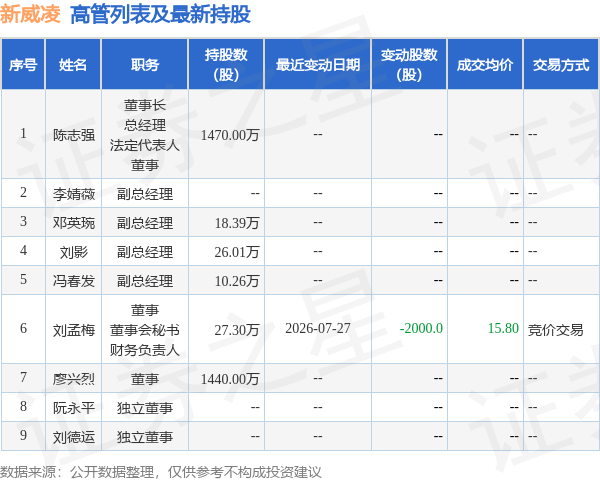This screenshot has height=481, width=600.
Task: Click the 数据来源 disclaimer footer text
Action: pos(161,472)
